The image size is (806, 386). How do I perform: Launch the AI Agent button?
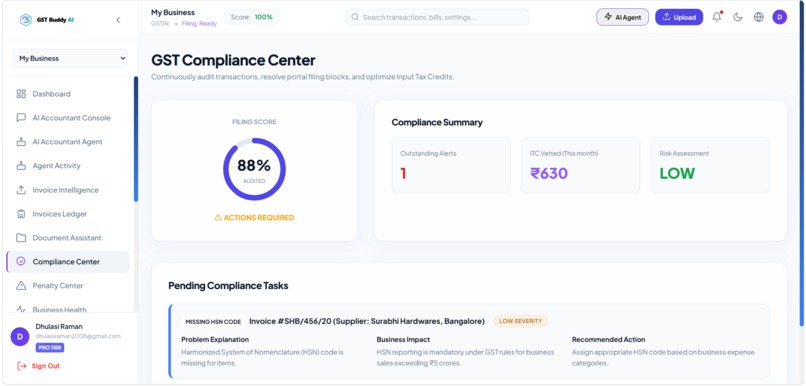[622, 17]
